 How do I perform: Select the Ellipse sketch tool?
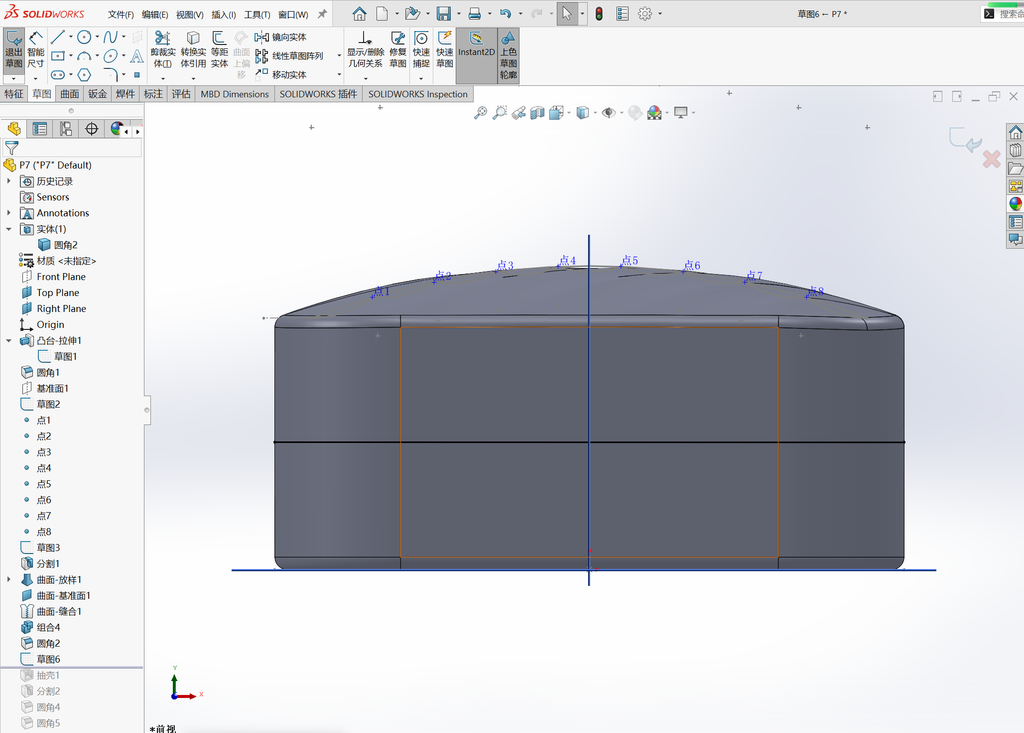[x=110, y=56]
